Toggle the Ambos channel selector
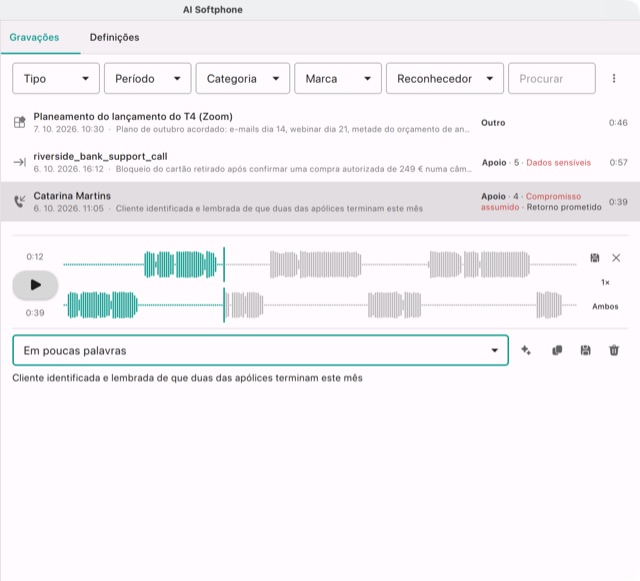640x581 pixels. pos(605,306)
